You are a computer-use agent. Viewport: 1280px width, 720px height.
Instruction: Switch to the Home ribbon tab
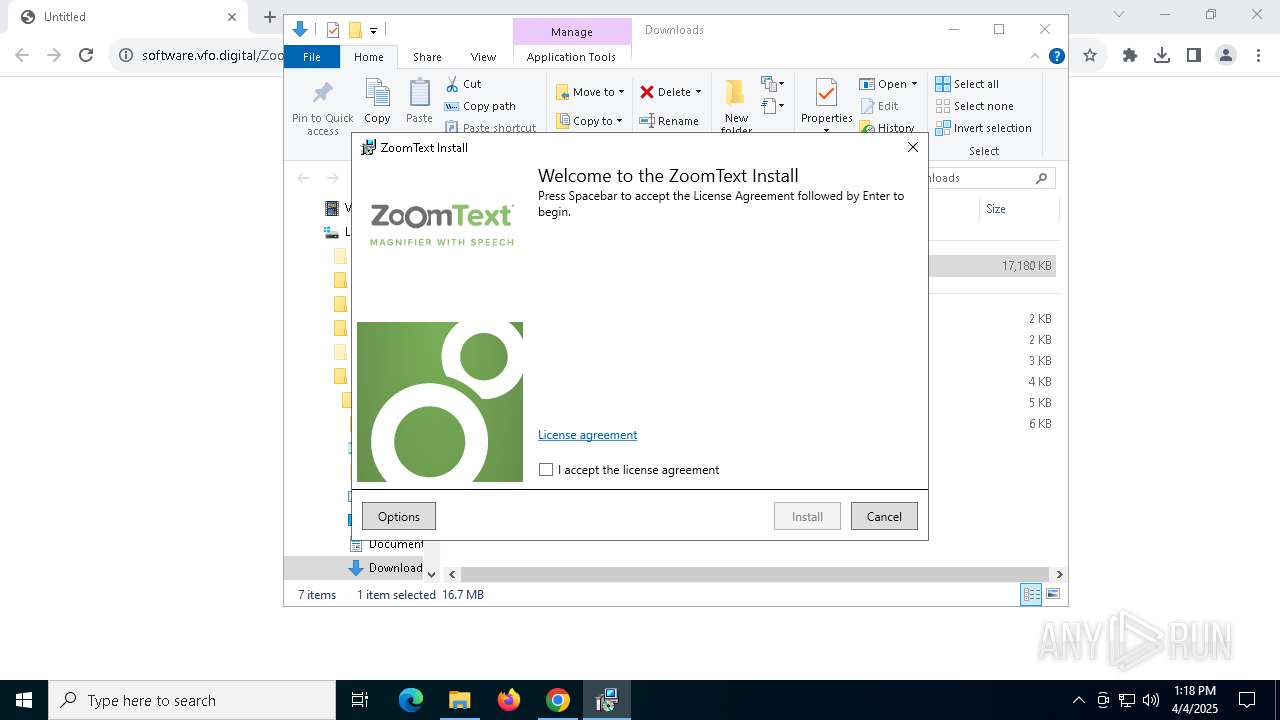click(x=368, y=57)
